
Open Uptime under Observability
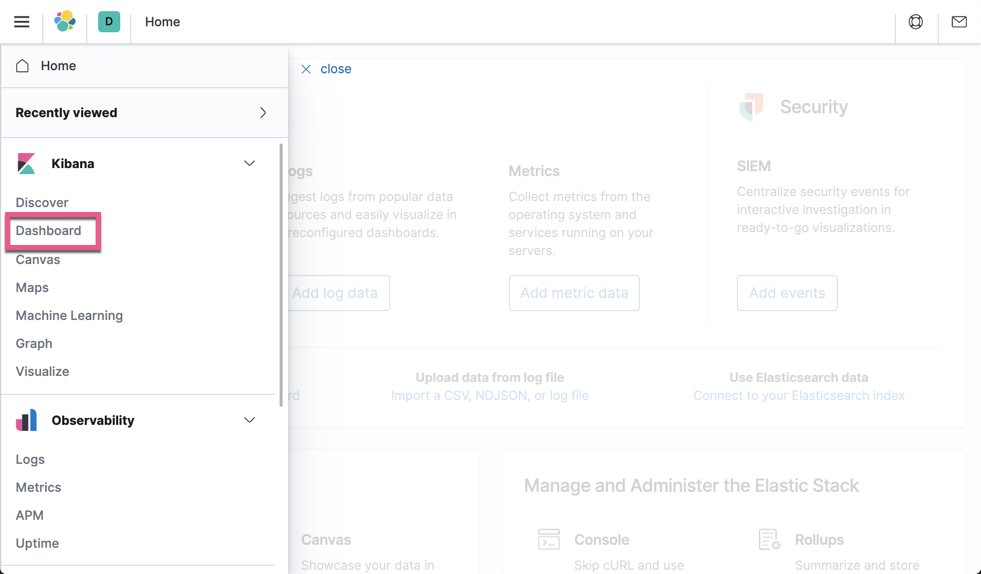coord(37,543)
